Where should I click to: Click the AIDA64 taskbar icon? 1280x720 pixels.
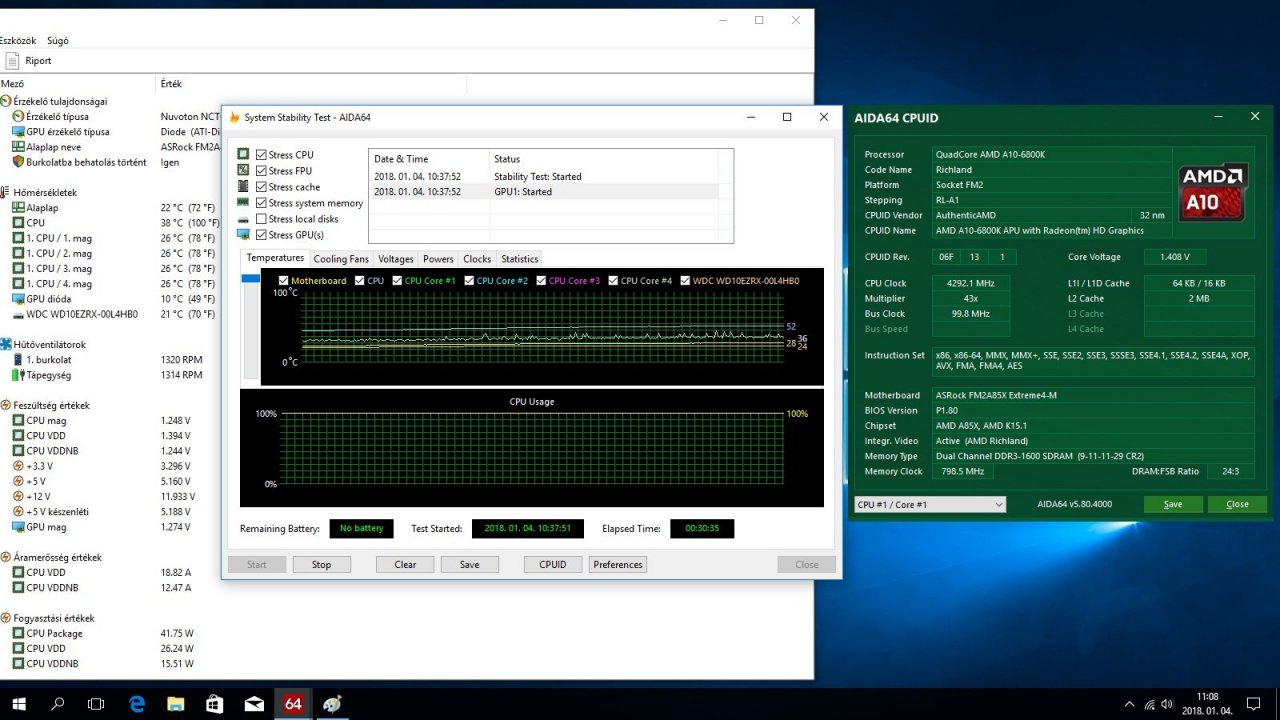[293, 704]
